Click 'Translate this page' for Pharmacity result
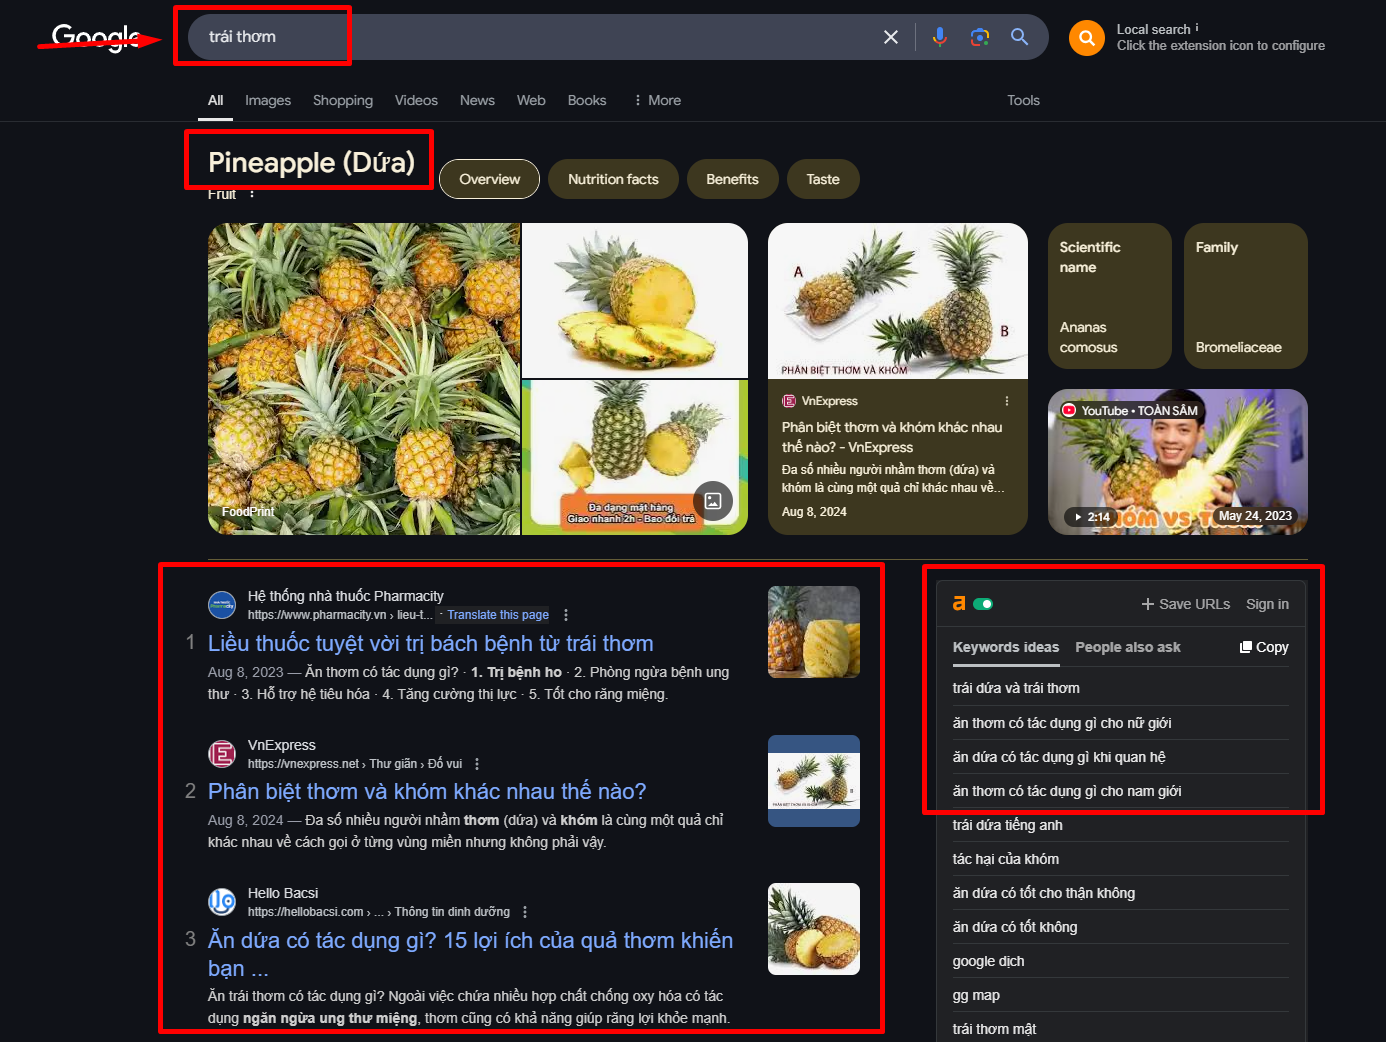 498,615
